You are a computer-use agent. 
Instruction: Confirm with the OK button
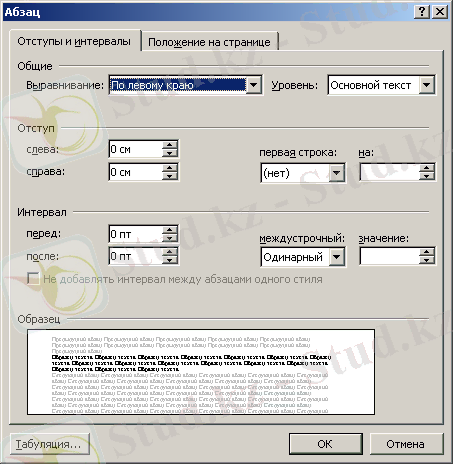tap(325, 444)
